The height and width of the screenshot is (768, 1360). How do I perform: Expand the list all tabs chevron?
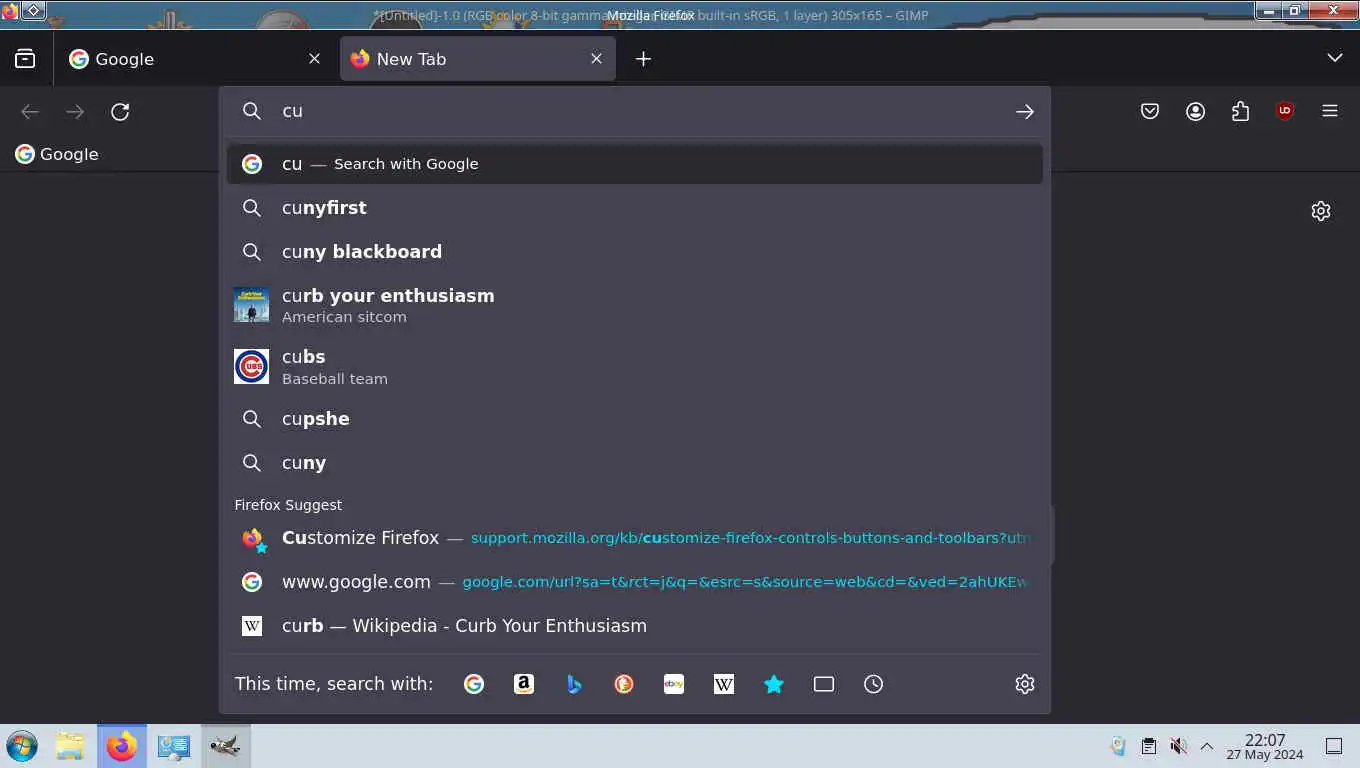(1334, 59)
